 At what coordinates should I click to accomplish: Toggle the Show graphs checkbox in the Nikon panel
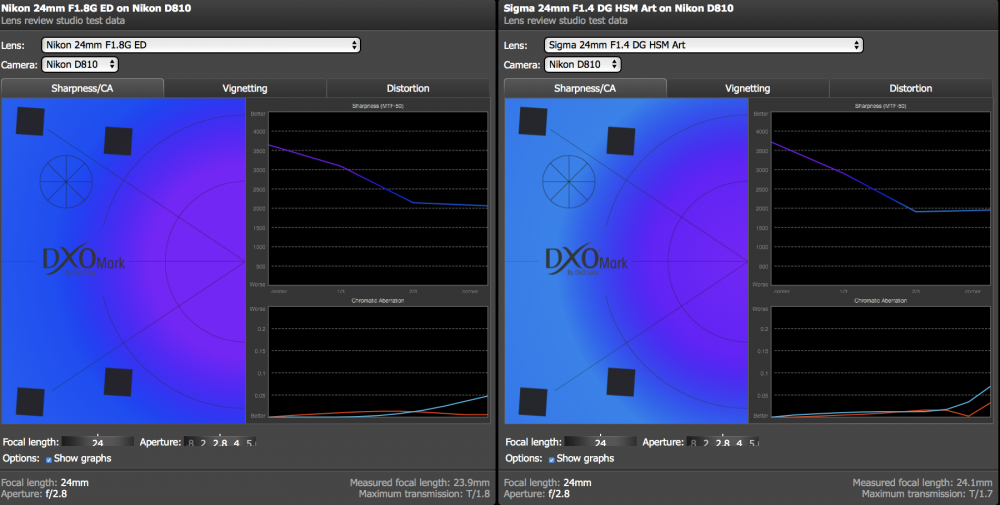pyautogui.click(x=48, y=459)
